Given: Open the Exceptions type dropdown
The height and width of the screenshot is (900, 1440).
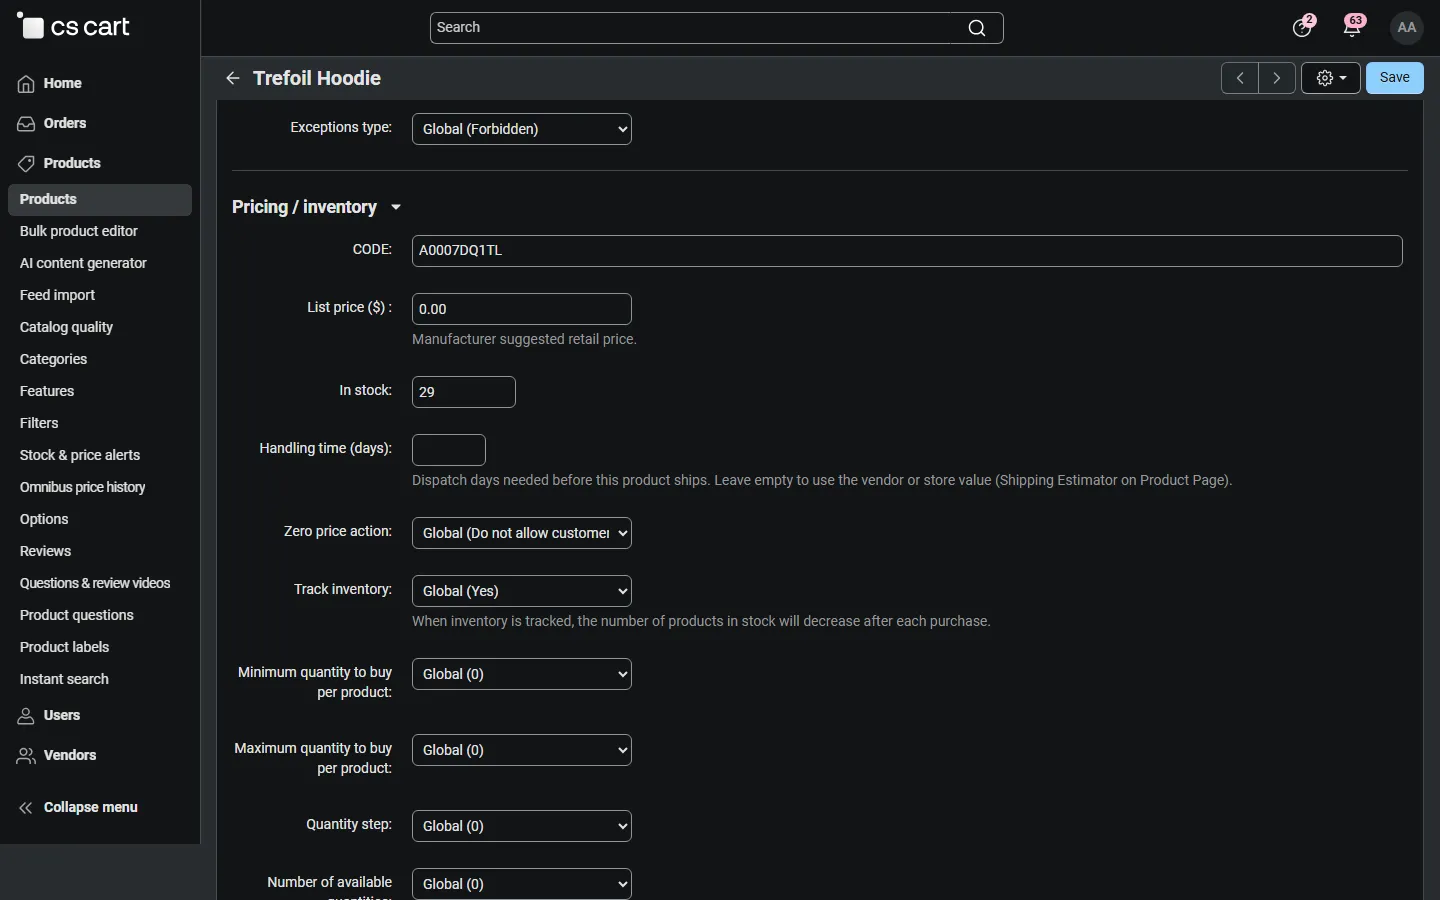Looking at the screenshot, I should pos(522,129).
